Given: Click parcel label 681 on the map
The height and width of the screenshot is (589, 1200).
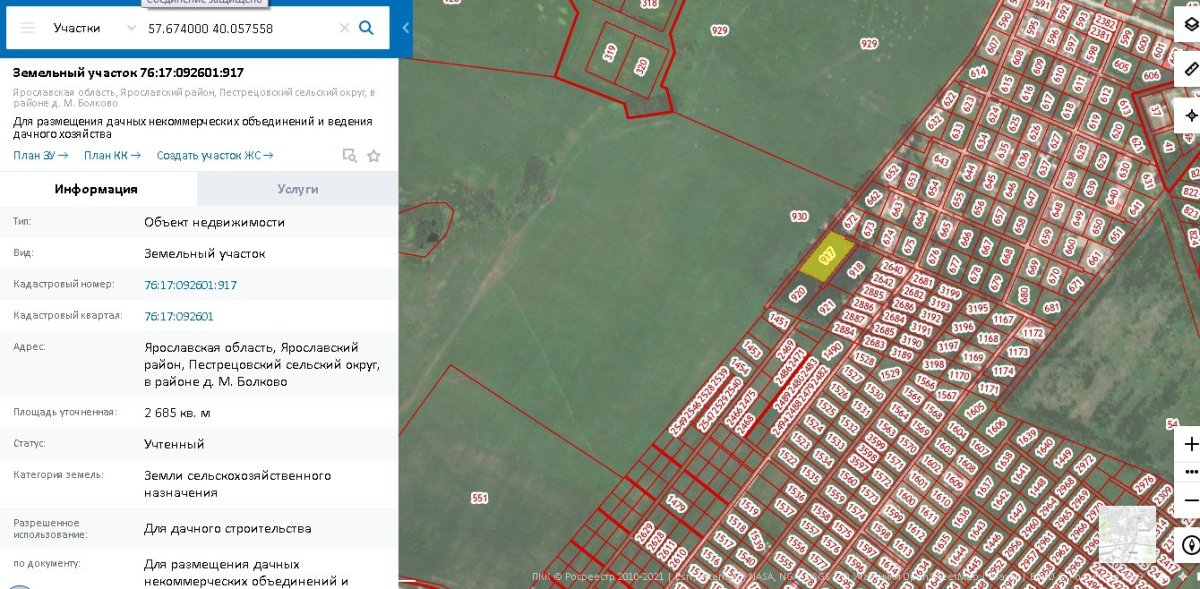Looking at the screenshot, I should (1051, 307).
